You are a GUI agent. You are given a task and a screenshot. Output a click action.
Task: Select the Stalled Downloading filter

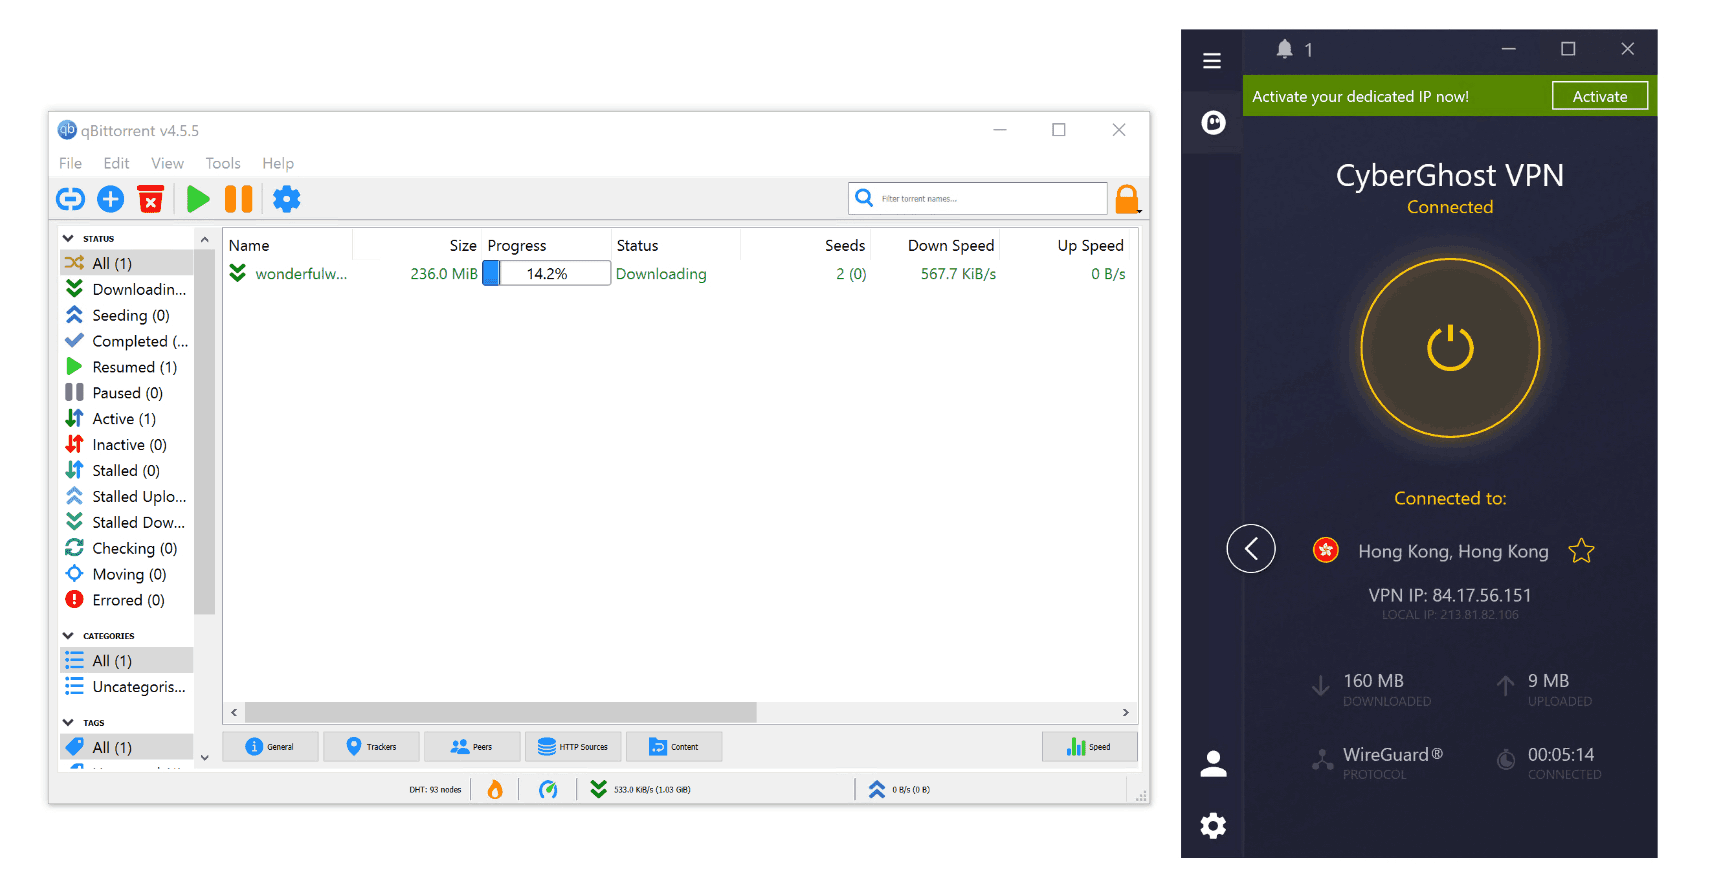[x=126, y=523]
